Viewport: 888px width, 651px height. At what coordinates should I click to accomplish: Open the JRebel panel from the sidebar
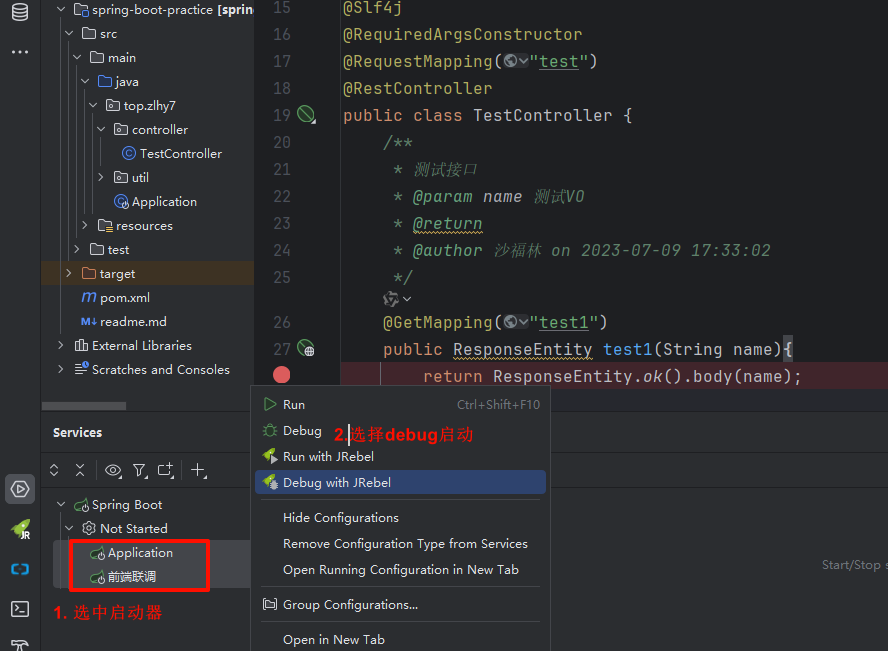(20, 529)
